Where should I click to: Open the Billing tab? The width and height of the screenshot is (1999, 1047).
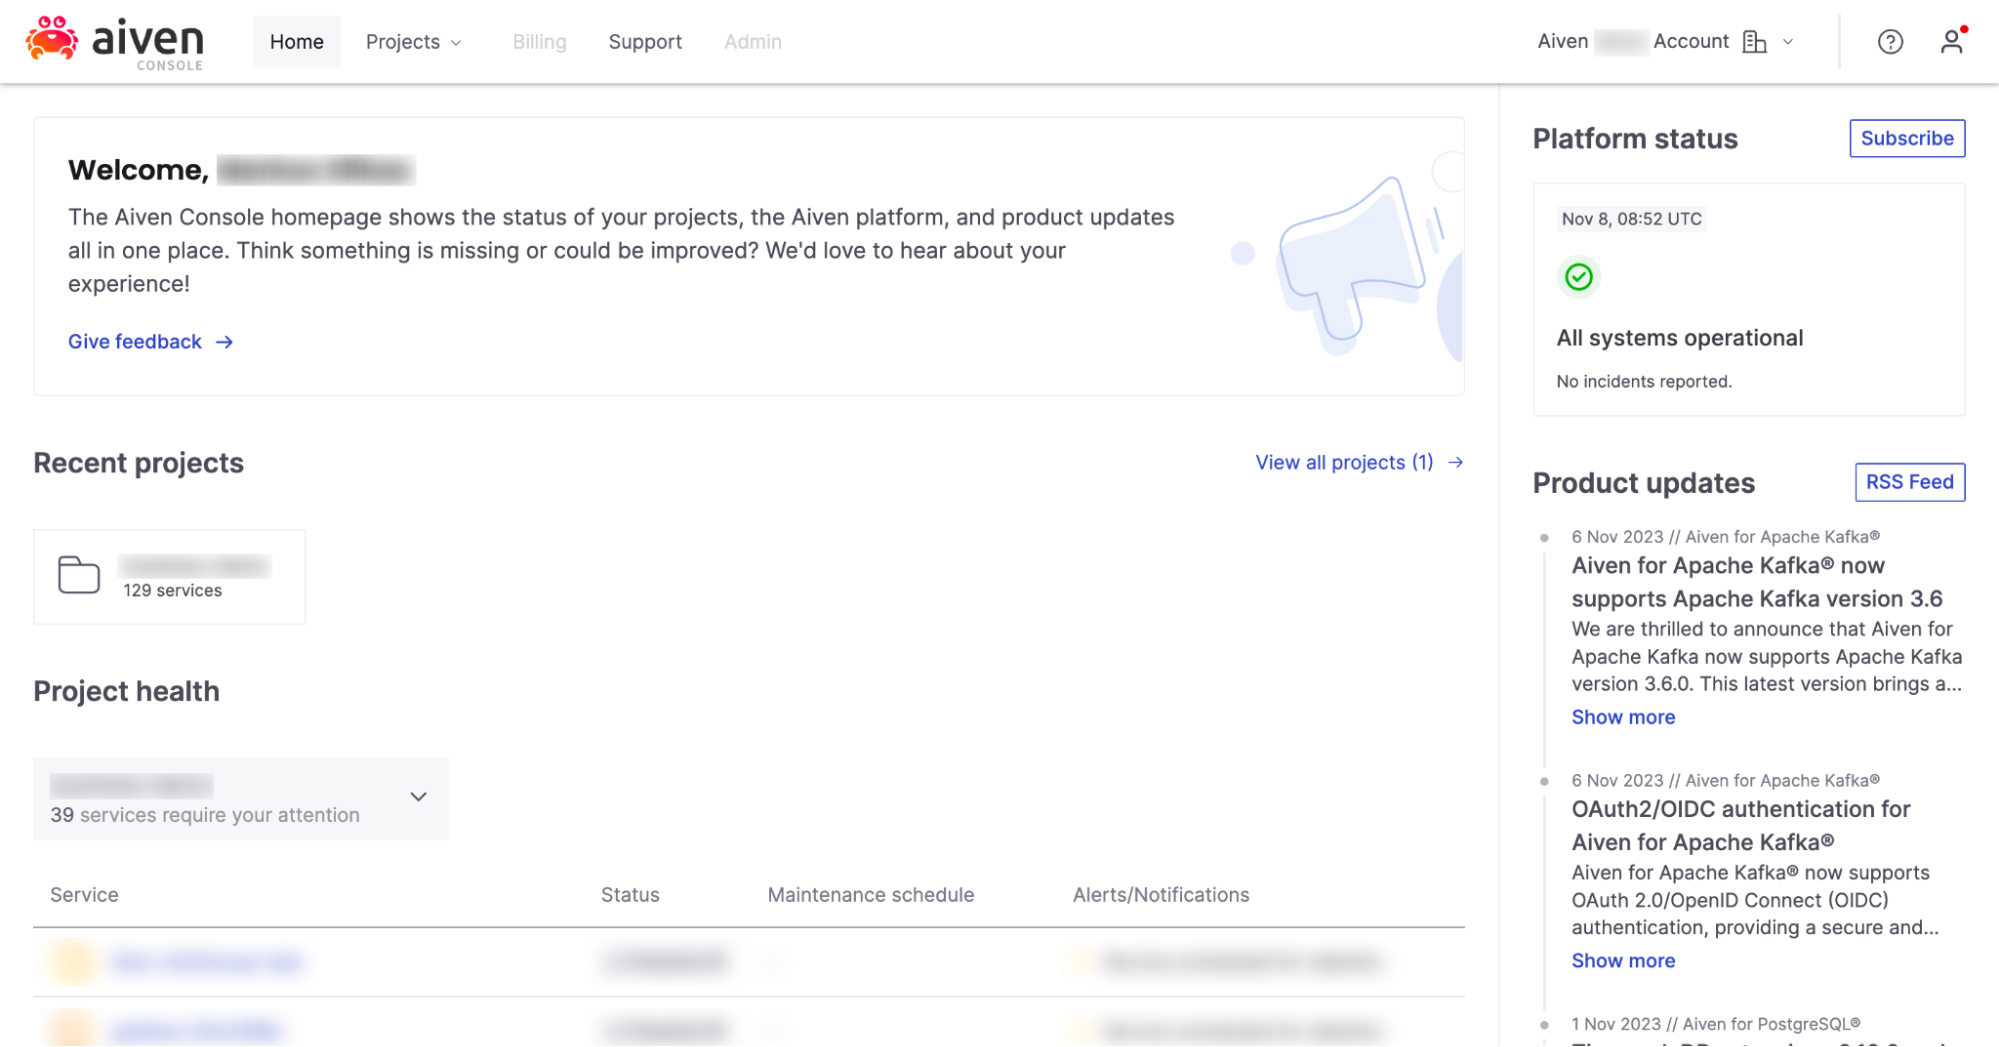pos(540,42)
